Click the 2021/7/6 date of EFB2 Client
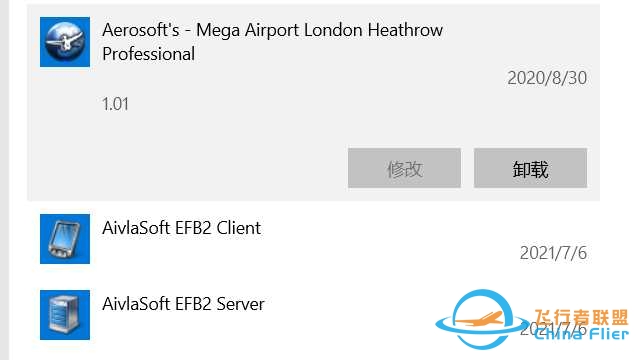The height and width of the screenshot is (360, 636). coord(553,253)
